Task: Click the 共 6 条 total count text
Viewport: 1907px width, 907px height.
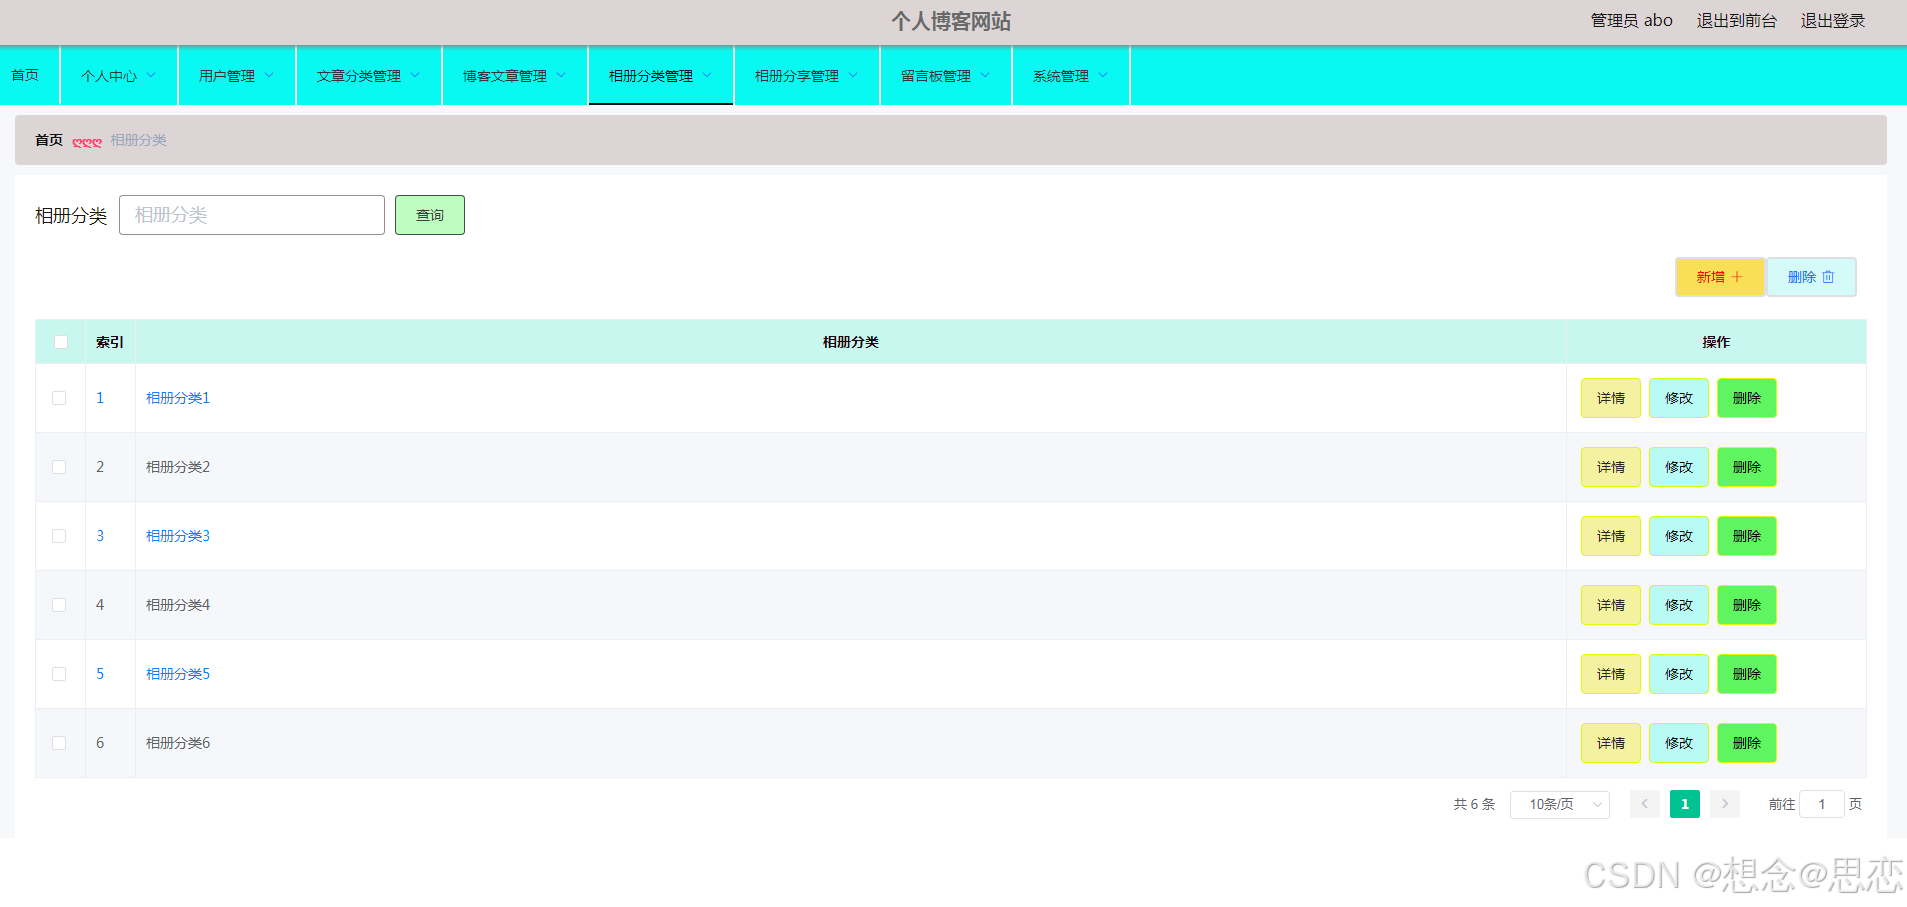Action: click(1474, 804)
